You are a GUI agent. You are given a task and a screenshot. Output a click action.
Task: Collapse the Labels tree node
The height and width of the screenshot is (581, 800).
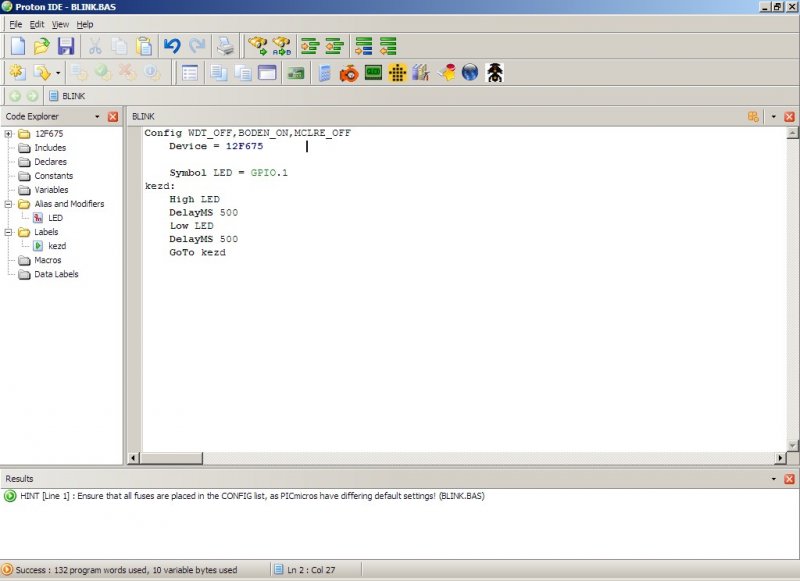point(8,232)
